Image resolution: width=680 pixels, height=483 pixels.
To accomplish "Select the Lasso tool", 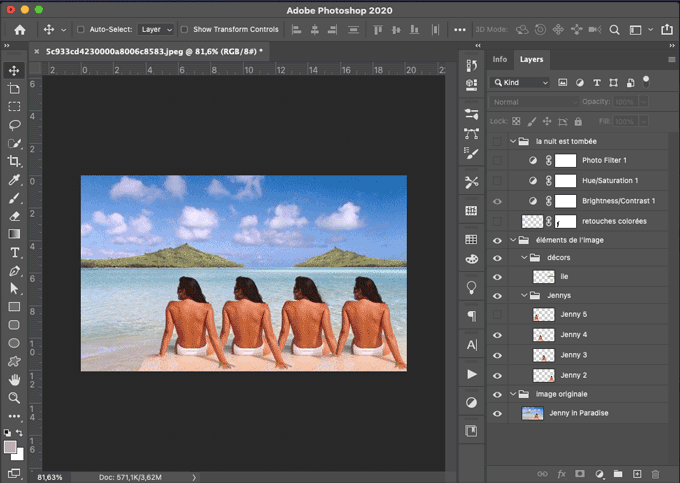I will (x=14, y=125).
